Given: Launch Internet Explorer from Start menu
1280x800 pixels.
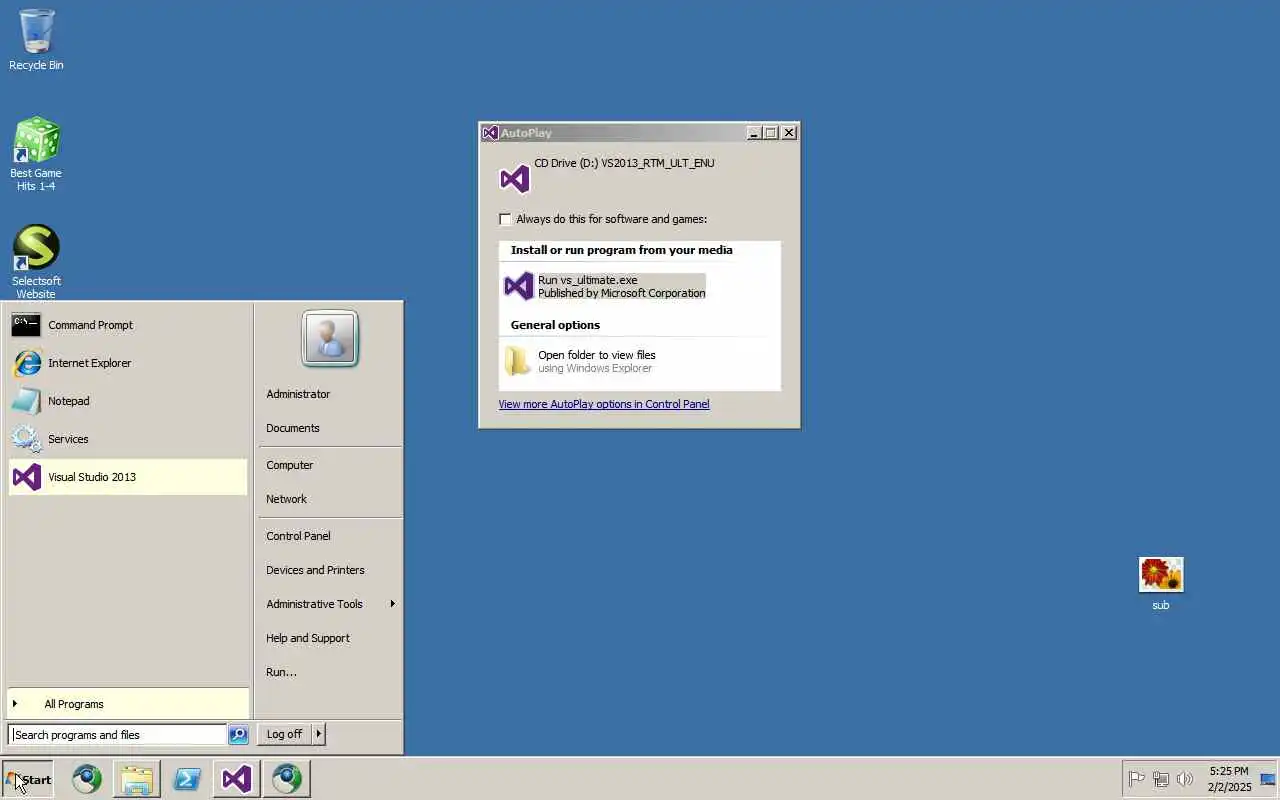Looking at the screenshot, I should [x=127, y=363].
